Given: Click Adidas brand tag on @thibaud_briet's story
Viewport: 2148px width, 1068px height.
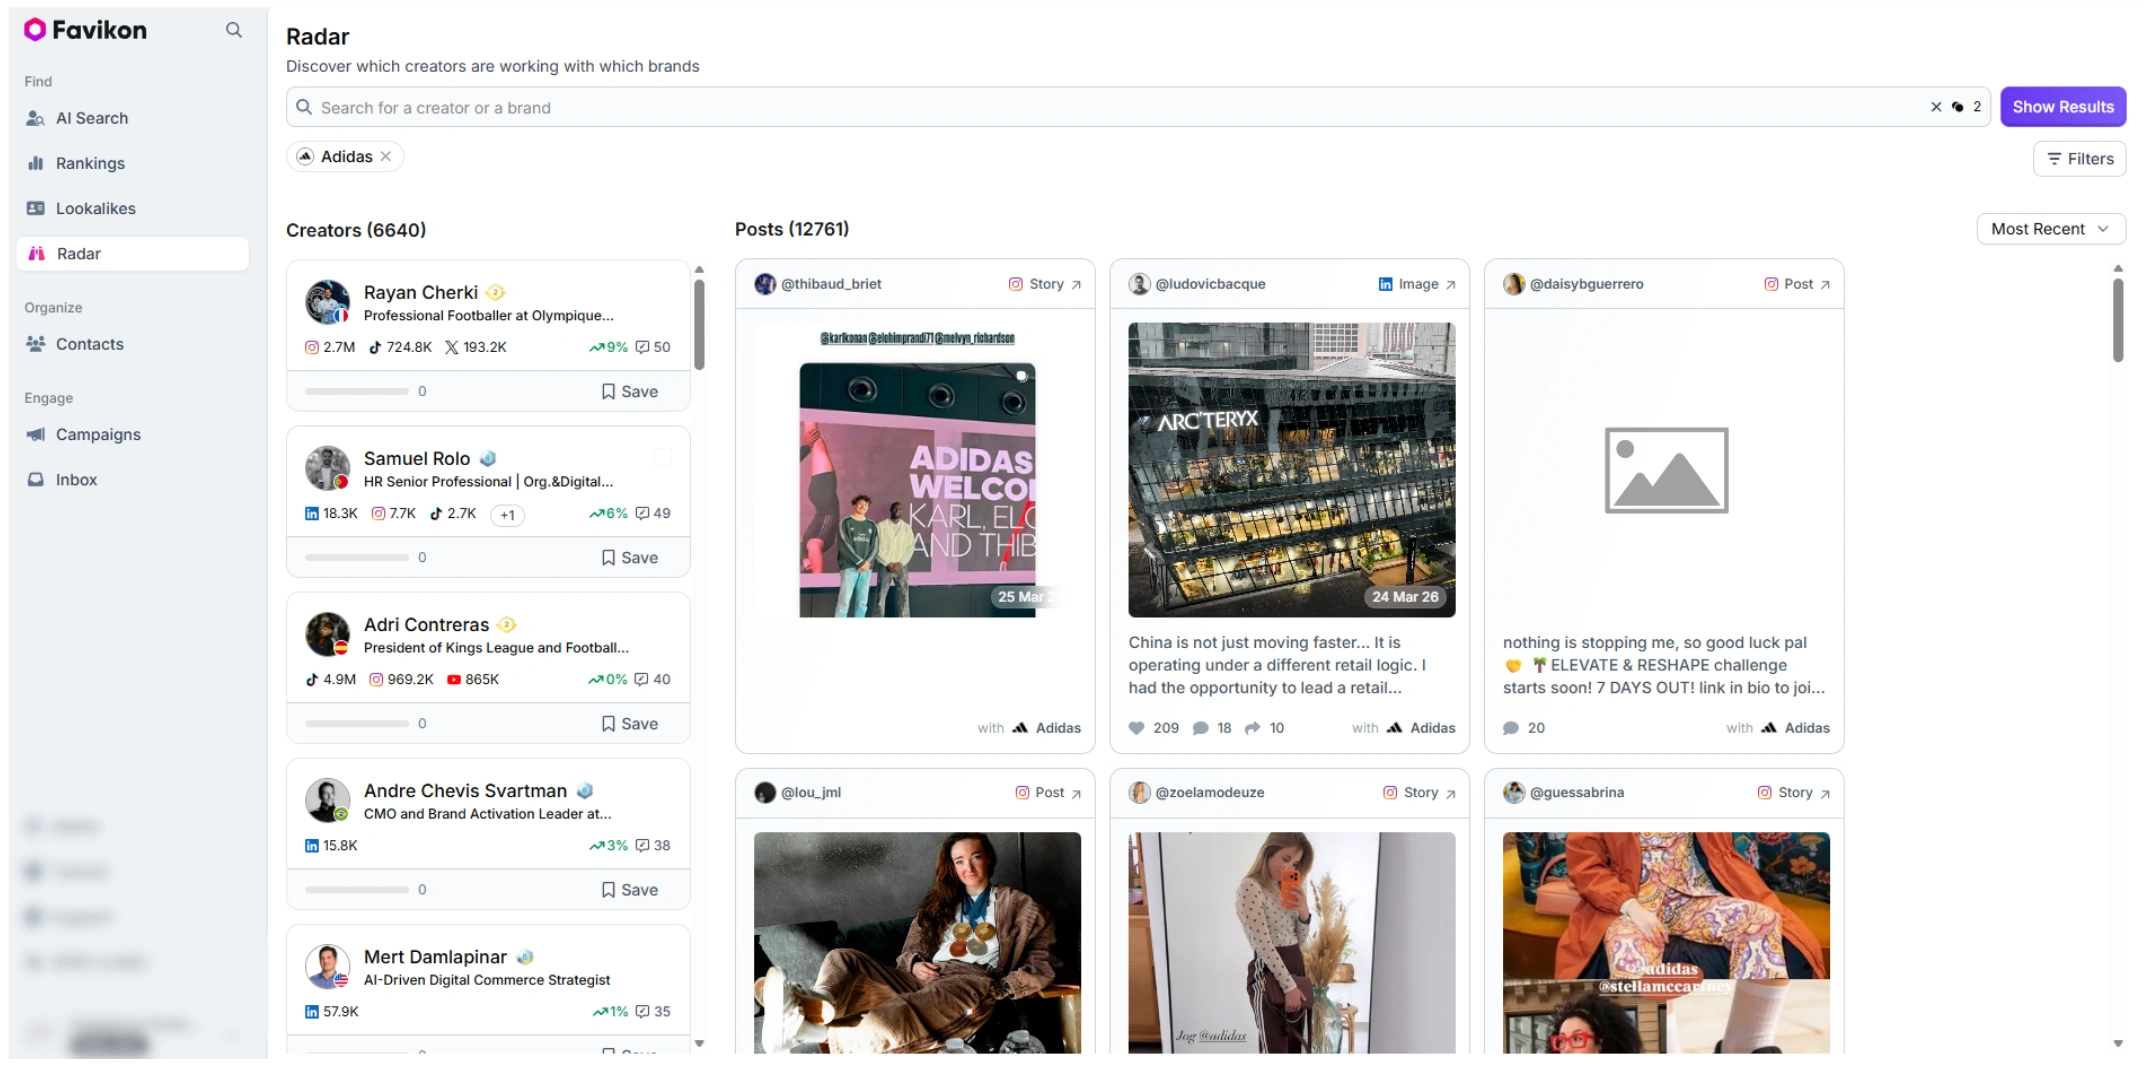Looking at the screenshot, I should 1047,728.
